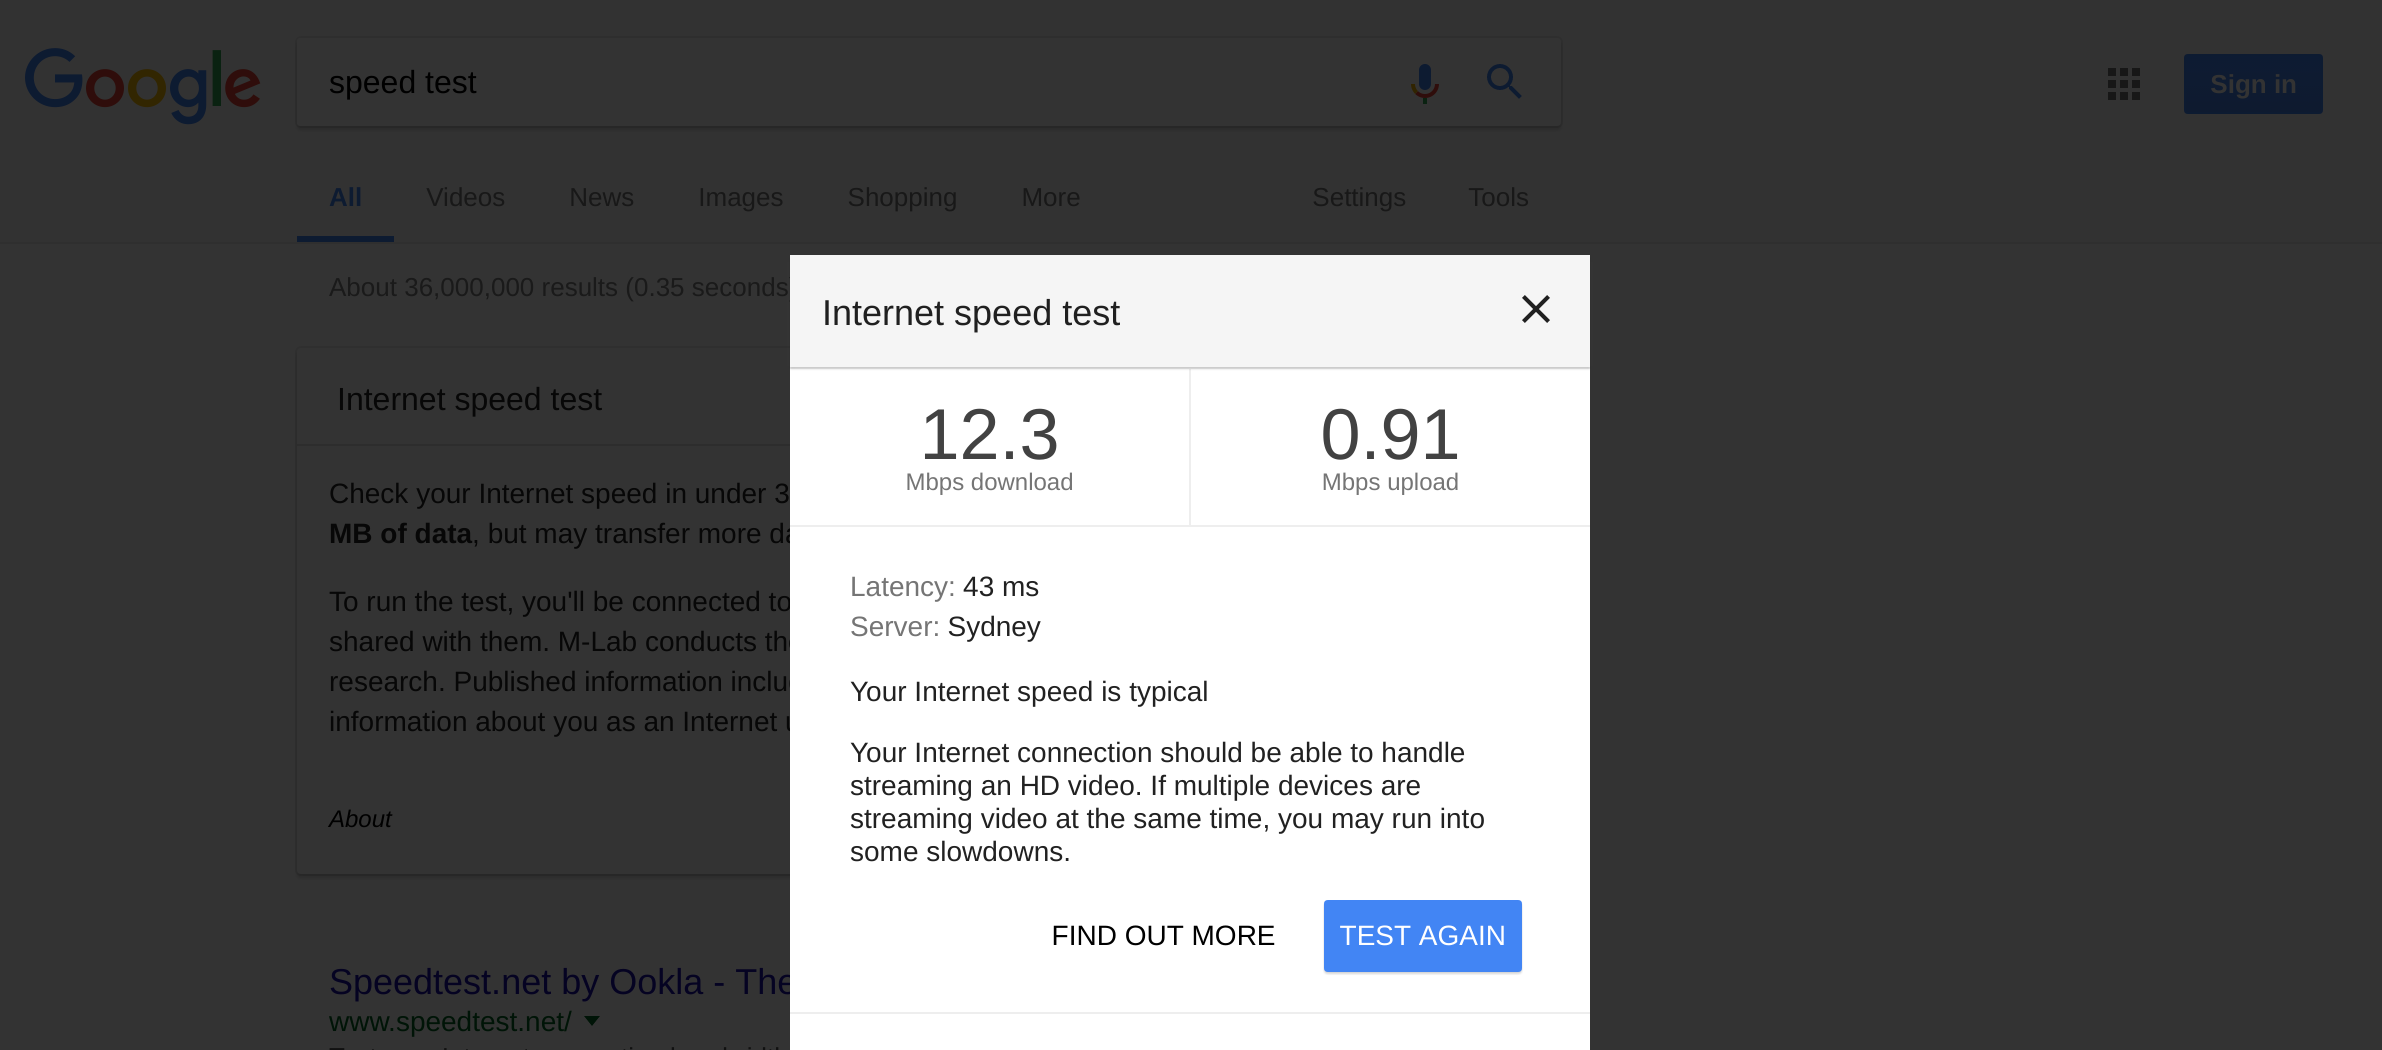
Task: Open the More search categories menu
Action: (x=1050, y=198)
